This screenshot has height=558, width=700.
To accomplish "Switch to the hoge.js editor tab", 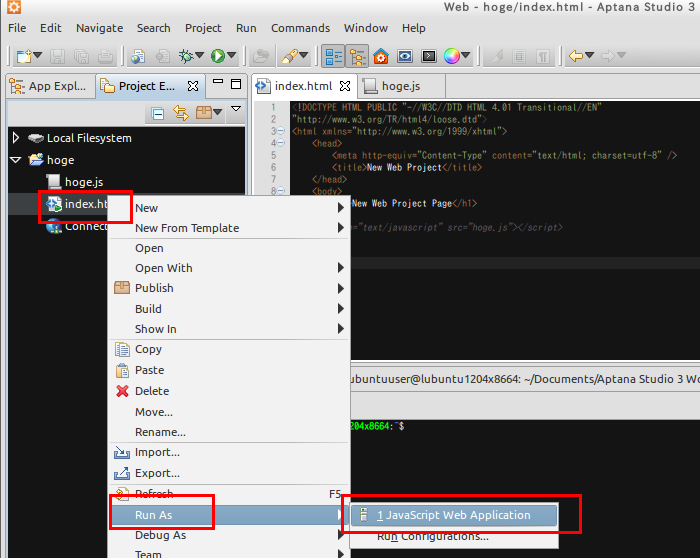I will click(401, 86).
